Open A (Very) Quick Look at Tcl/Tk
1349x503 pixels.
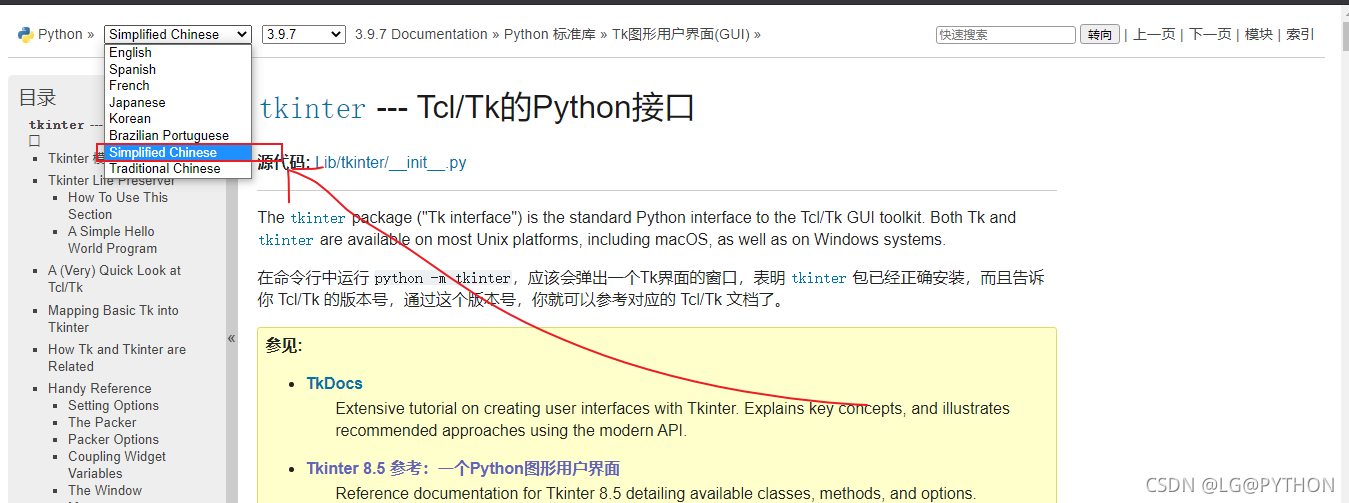click(114, 279)
